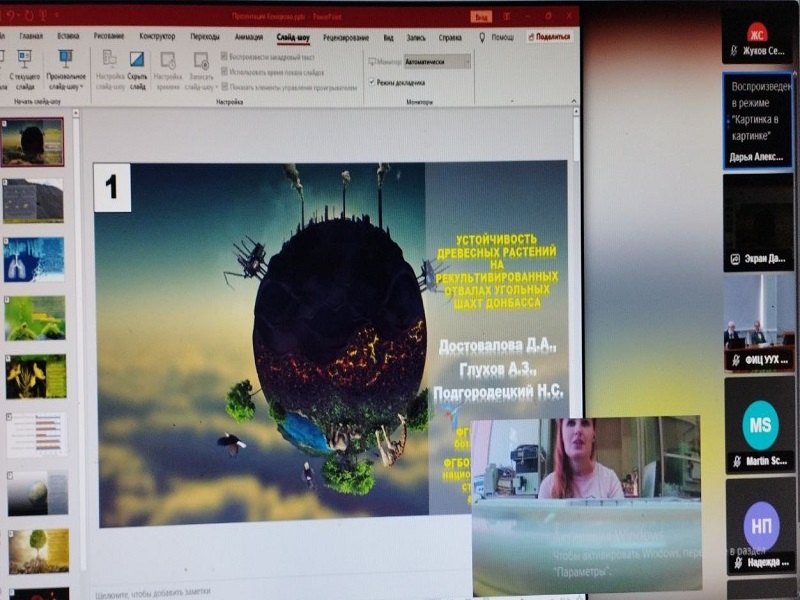Click the НП avatar circle
Image resolution: width=800 pixels, height=600 pixels.
pos(761,526)
